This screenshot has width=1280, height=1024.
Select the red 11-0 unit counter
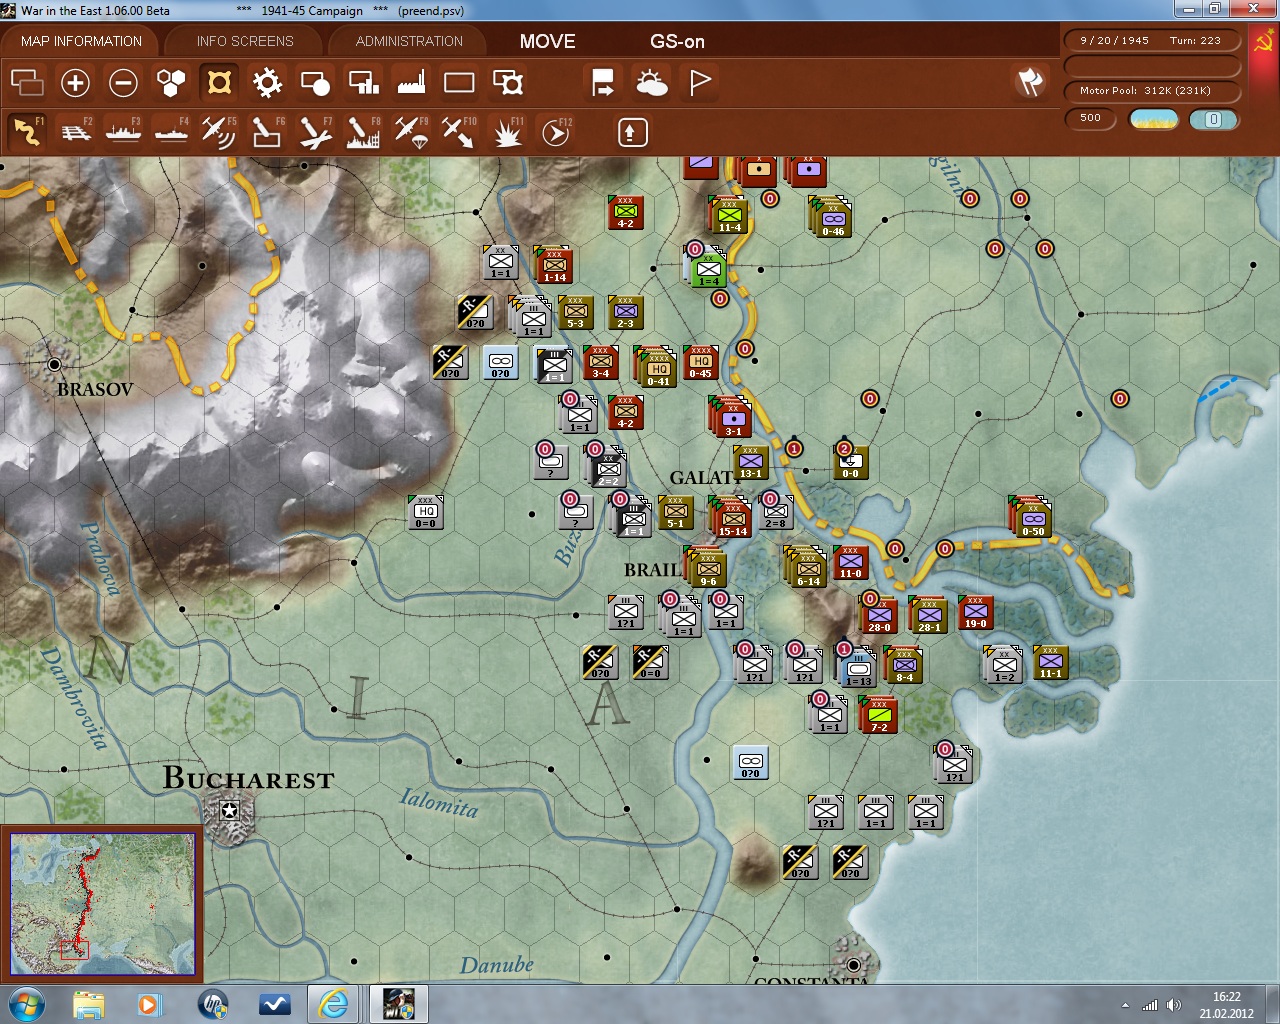851,562
